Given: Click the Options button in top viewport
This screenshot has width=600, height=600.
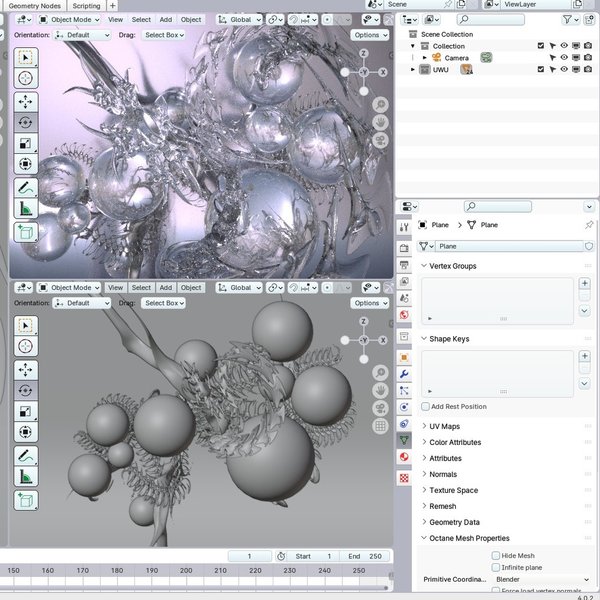Looking at the screenshot, I should [370, 35].
